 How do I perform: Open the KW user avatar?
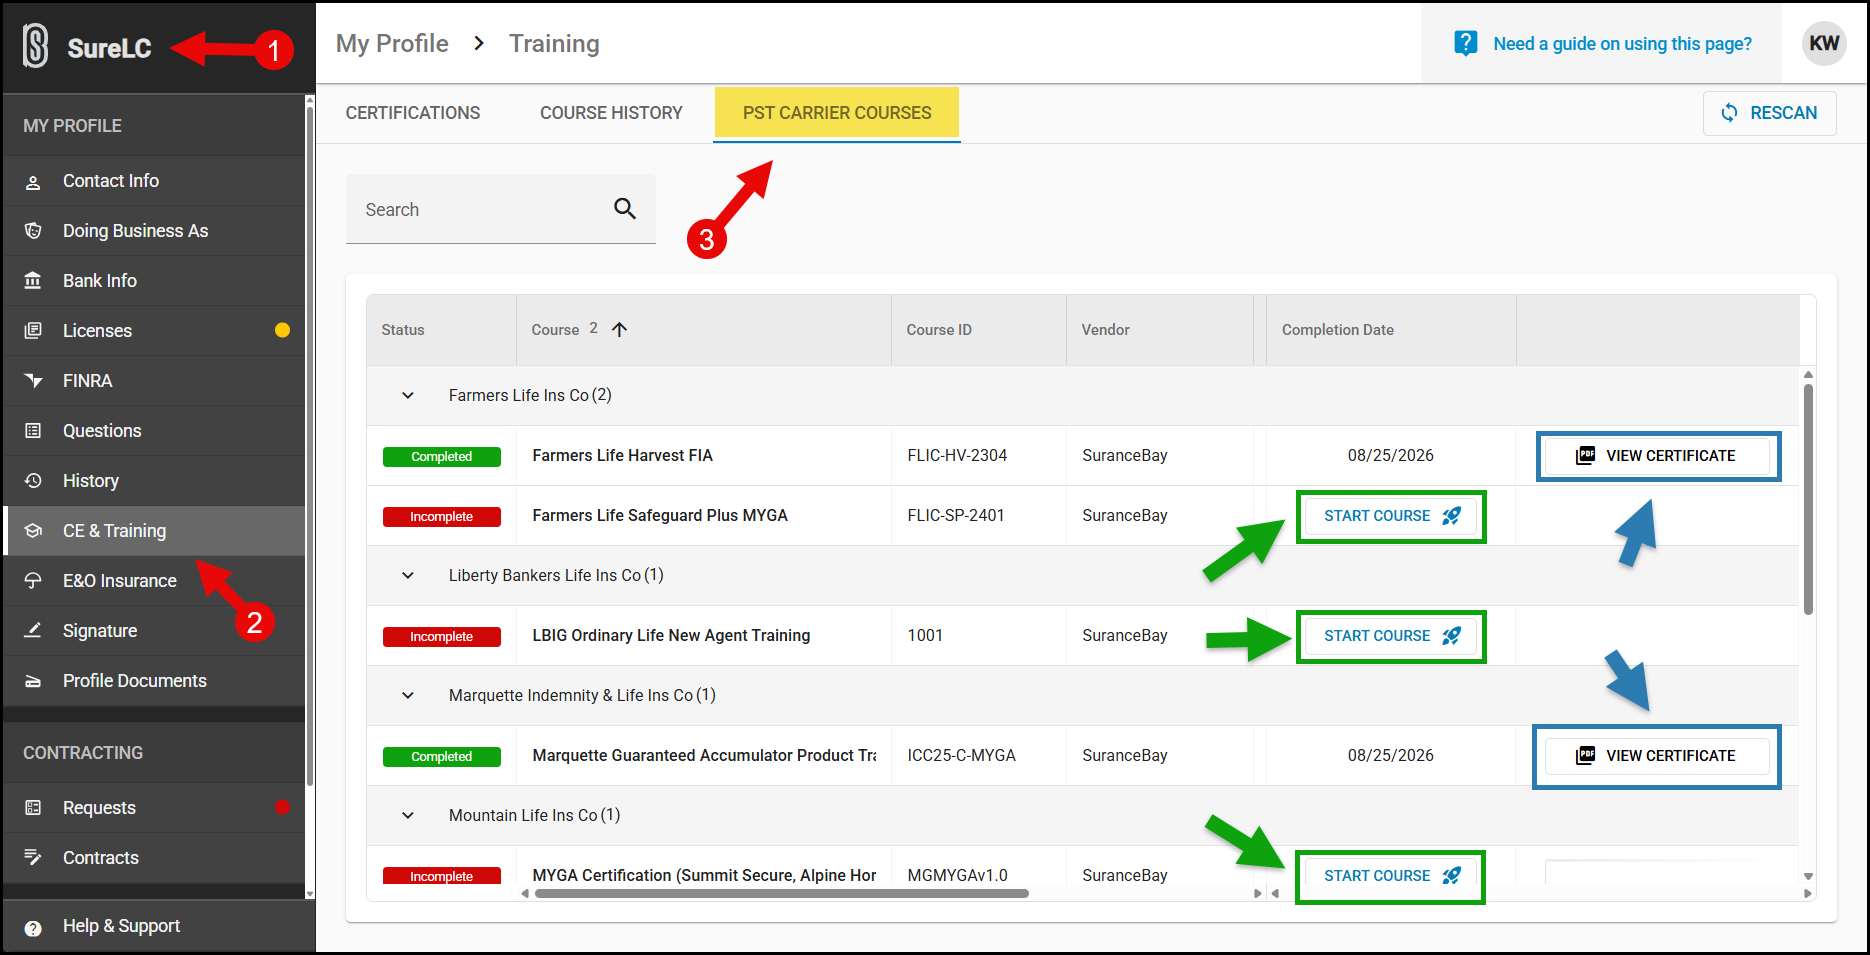pos(1824,44)
